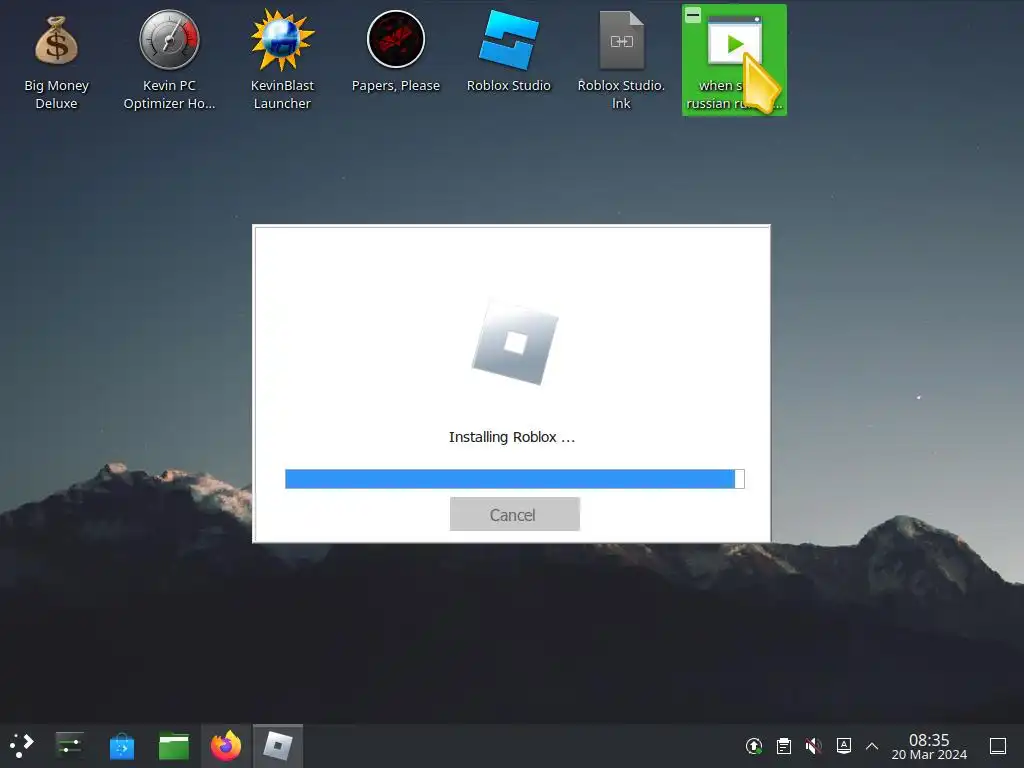Open the Dolphin file manager in taskbar
The image size is (1024, 768).
coord(174,745)
